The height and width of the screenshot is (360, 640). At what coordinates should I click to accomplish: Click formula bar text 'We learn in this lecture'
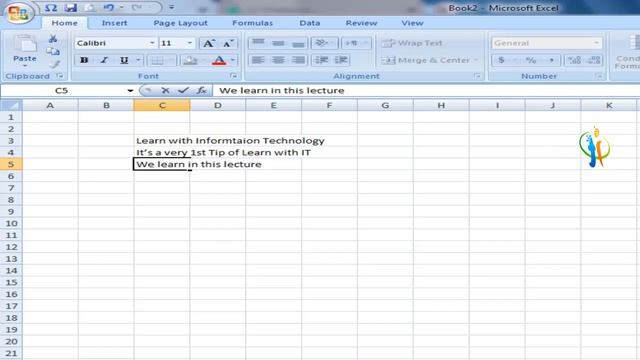coord(282,91)
